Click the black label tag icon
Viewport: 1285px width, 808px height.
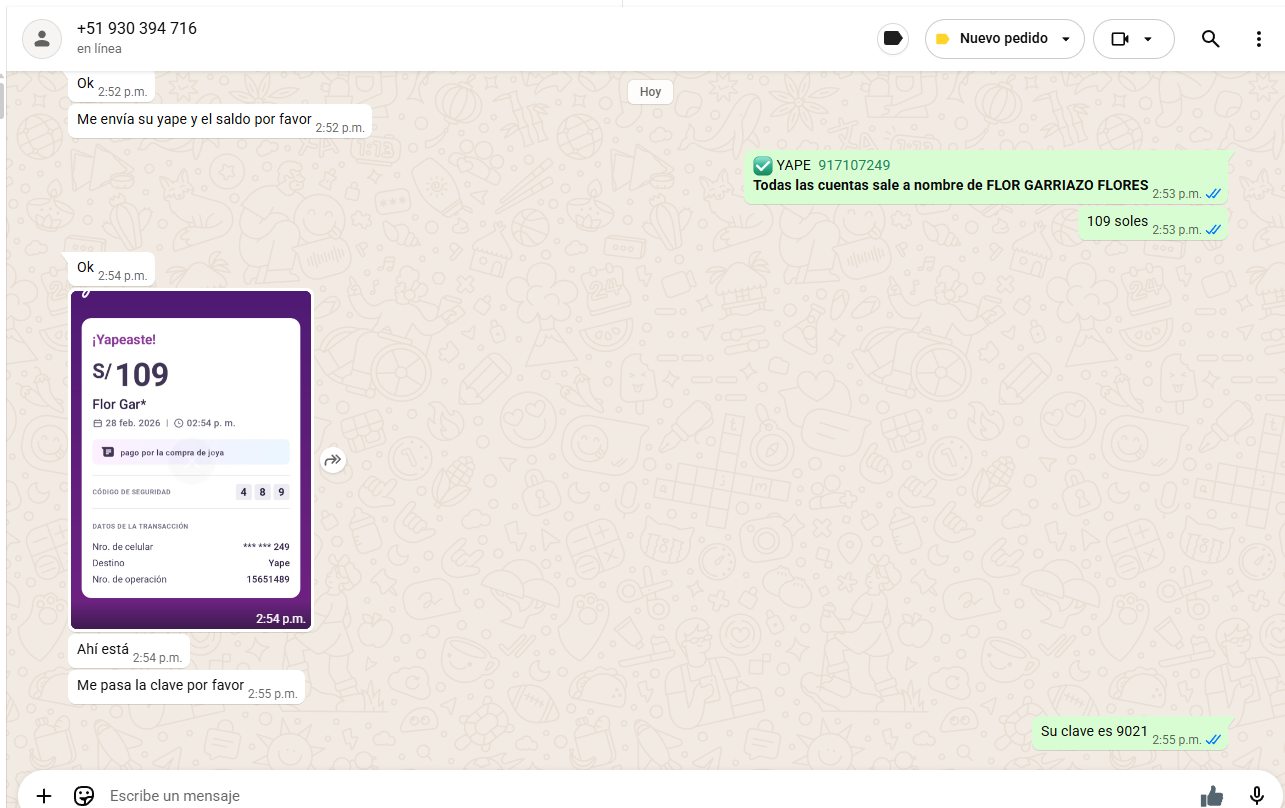tap(893, 39)
